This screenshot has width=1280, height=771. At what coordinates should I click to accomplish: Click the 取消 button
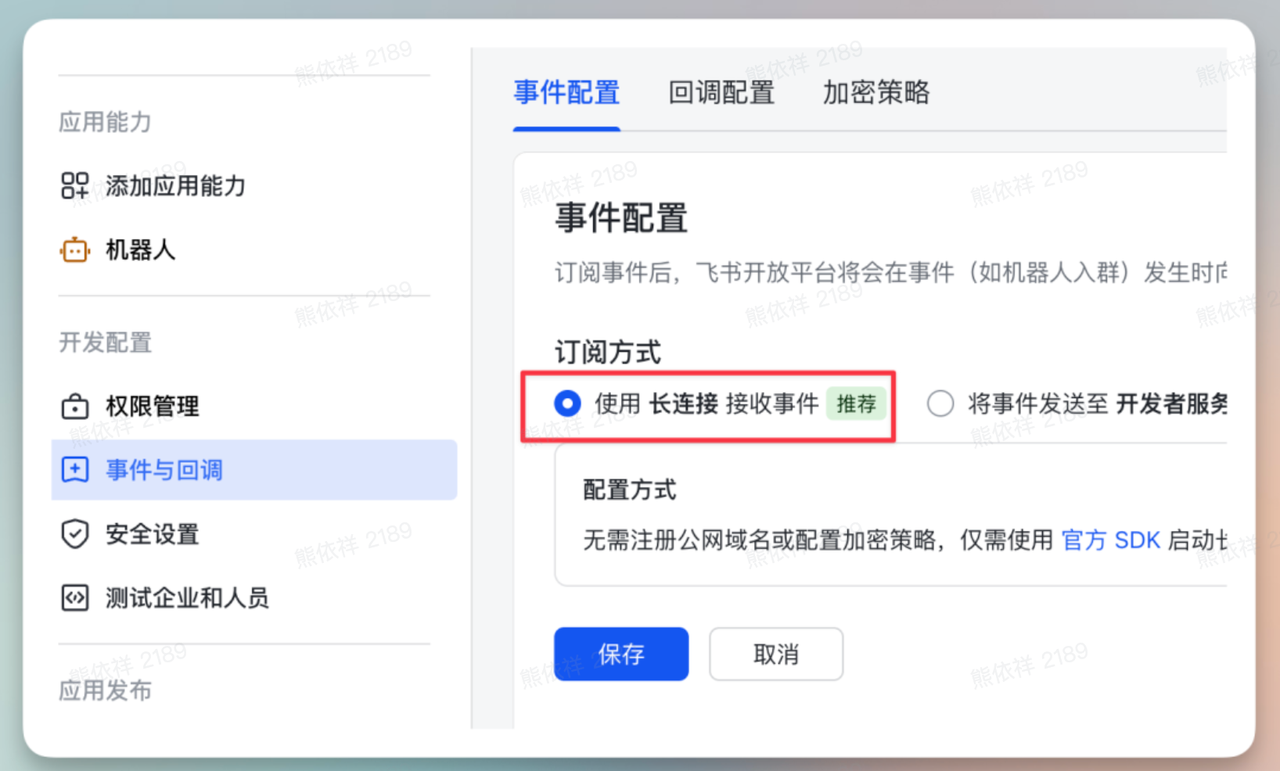pyautogui.click(x=776, y=653)
